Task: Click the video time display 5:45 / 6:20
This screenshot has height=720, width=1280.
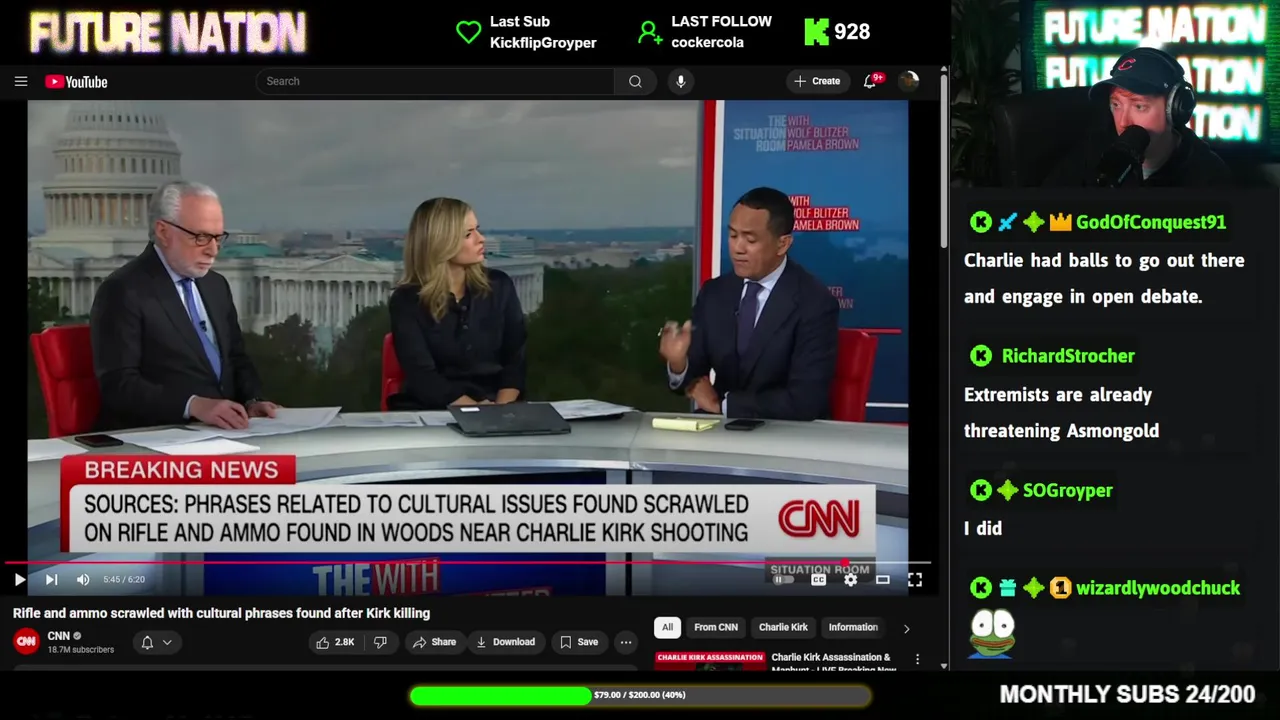Action: (124, 579)
